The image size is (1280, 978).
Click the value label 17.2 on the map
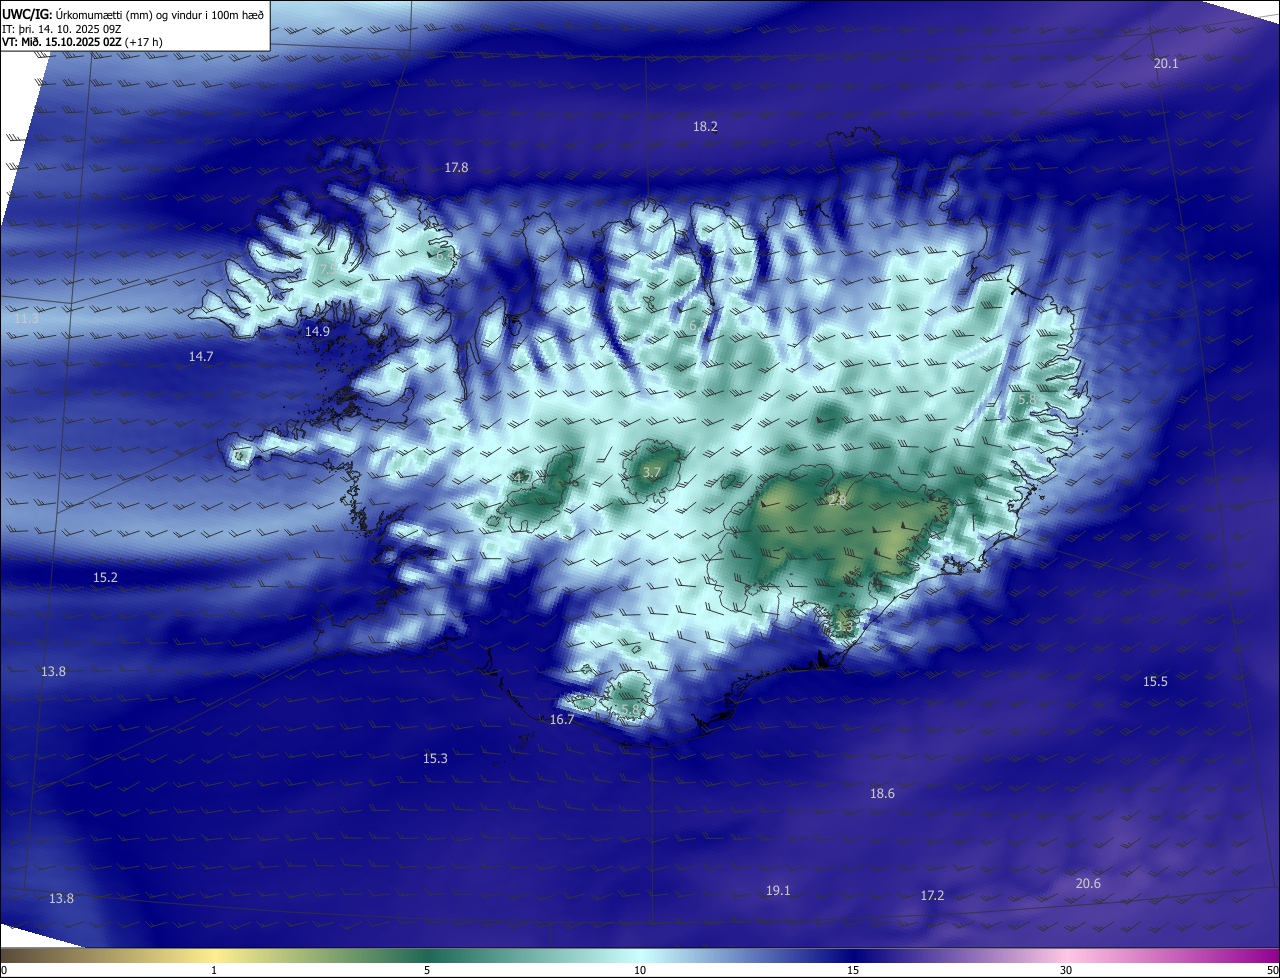coord(932,896)
